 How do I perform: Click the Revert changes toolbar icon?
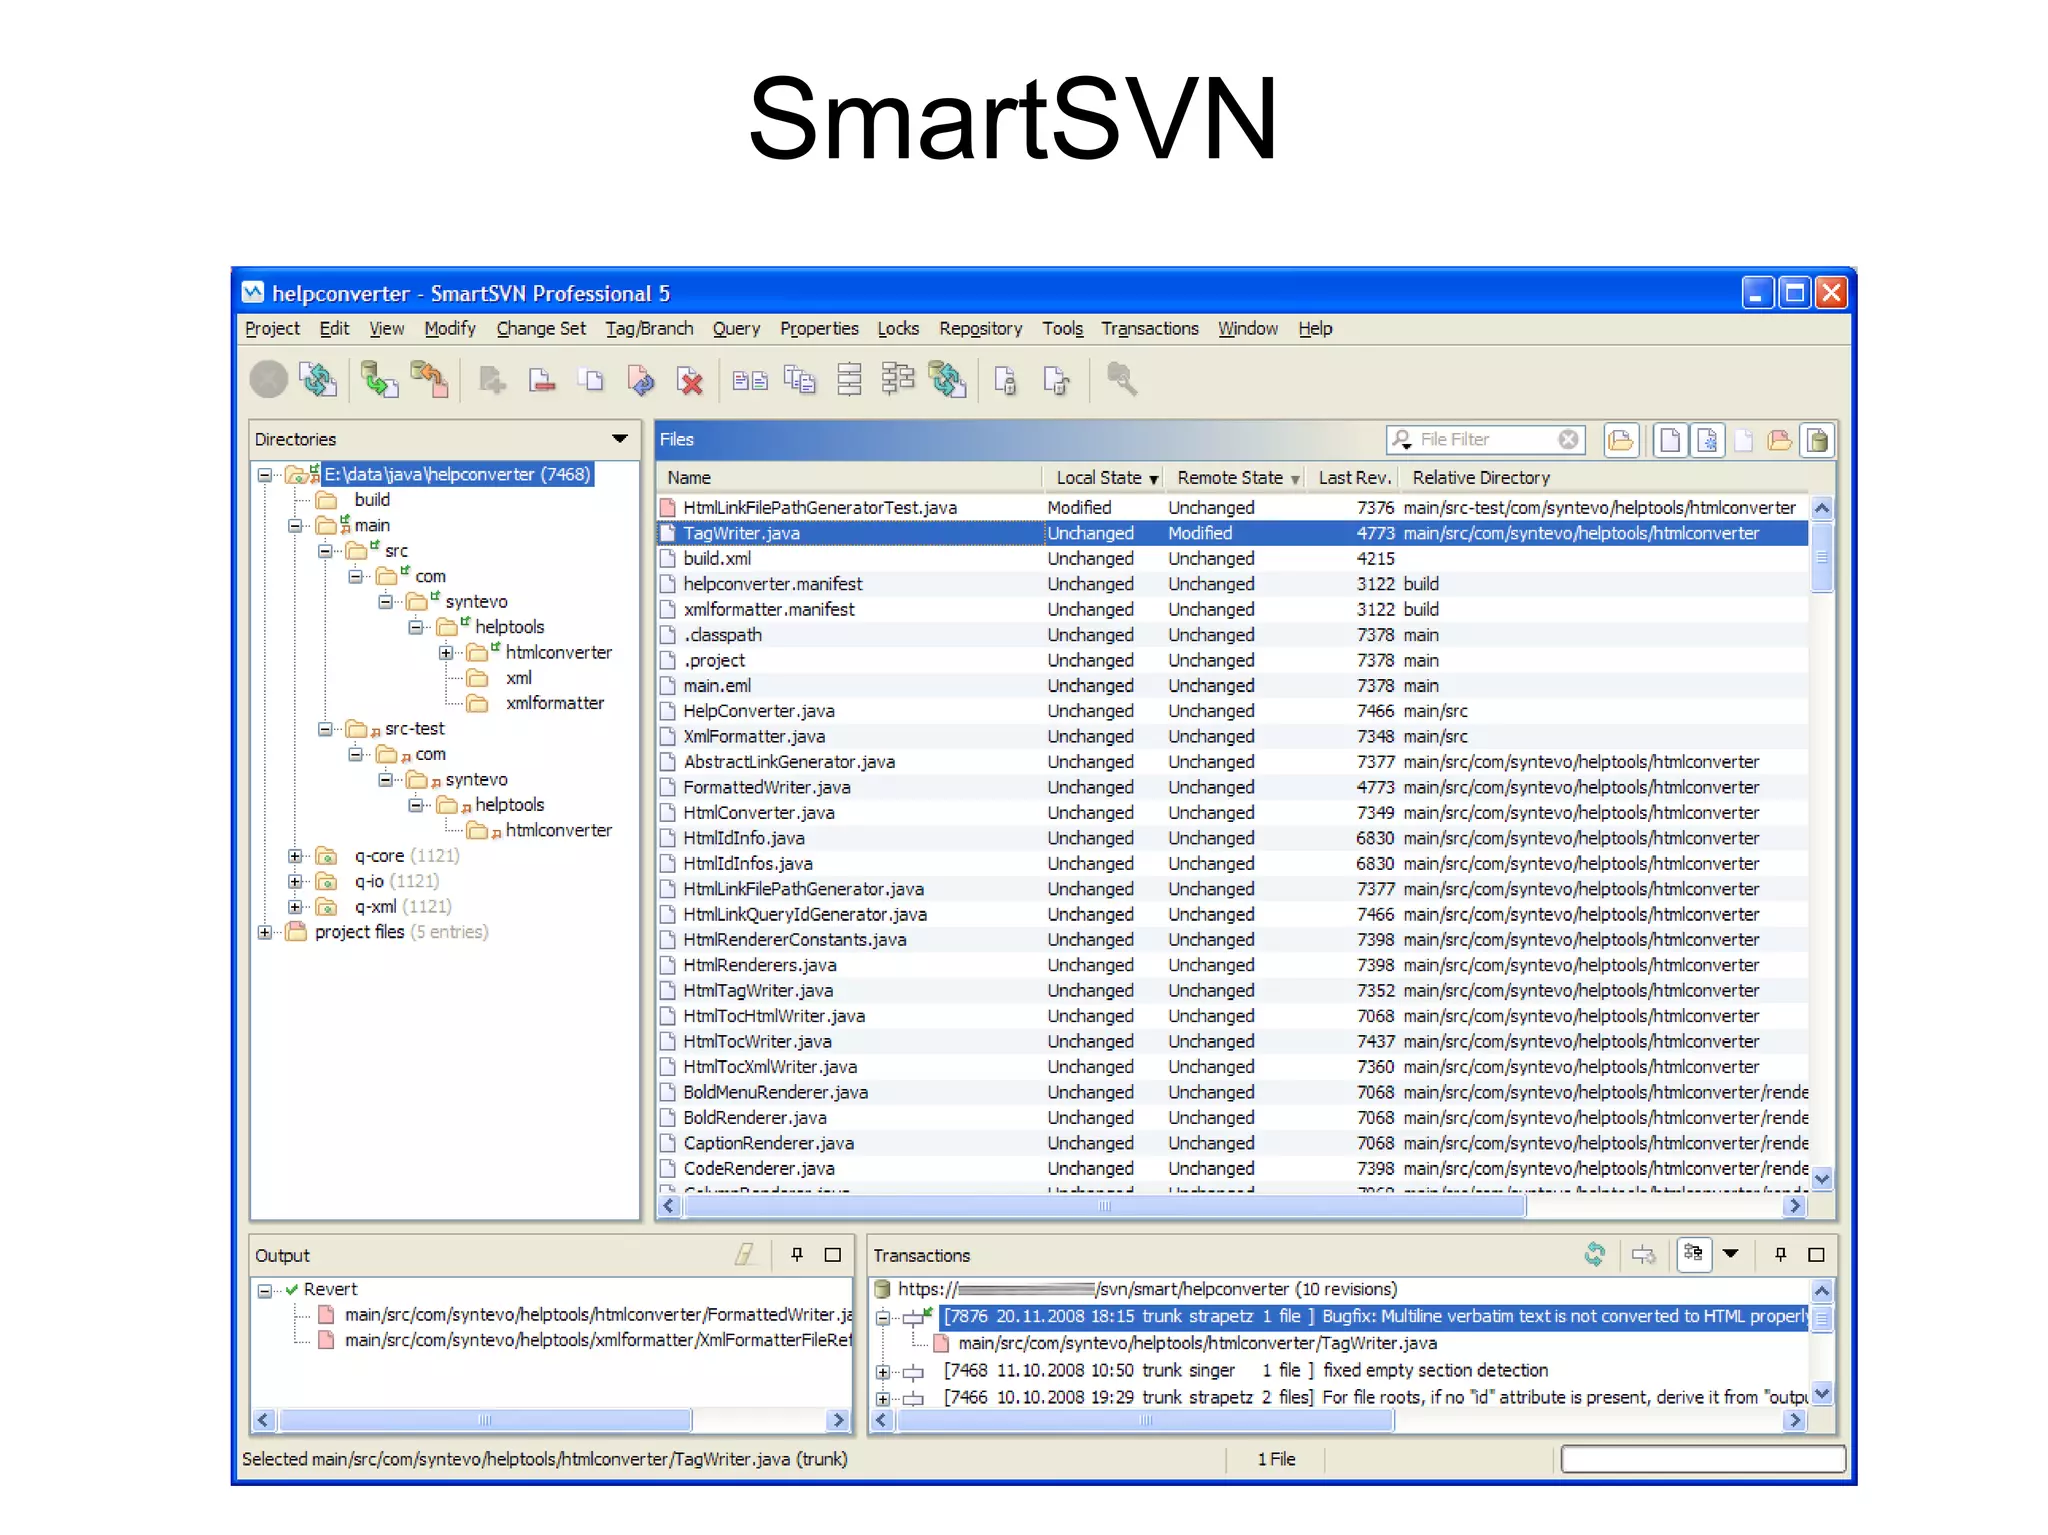pyautogui.click(x=640, y=380)
